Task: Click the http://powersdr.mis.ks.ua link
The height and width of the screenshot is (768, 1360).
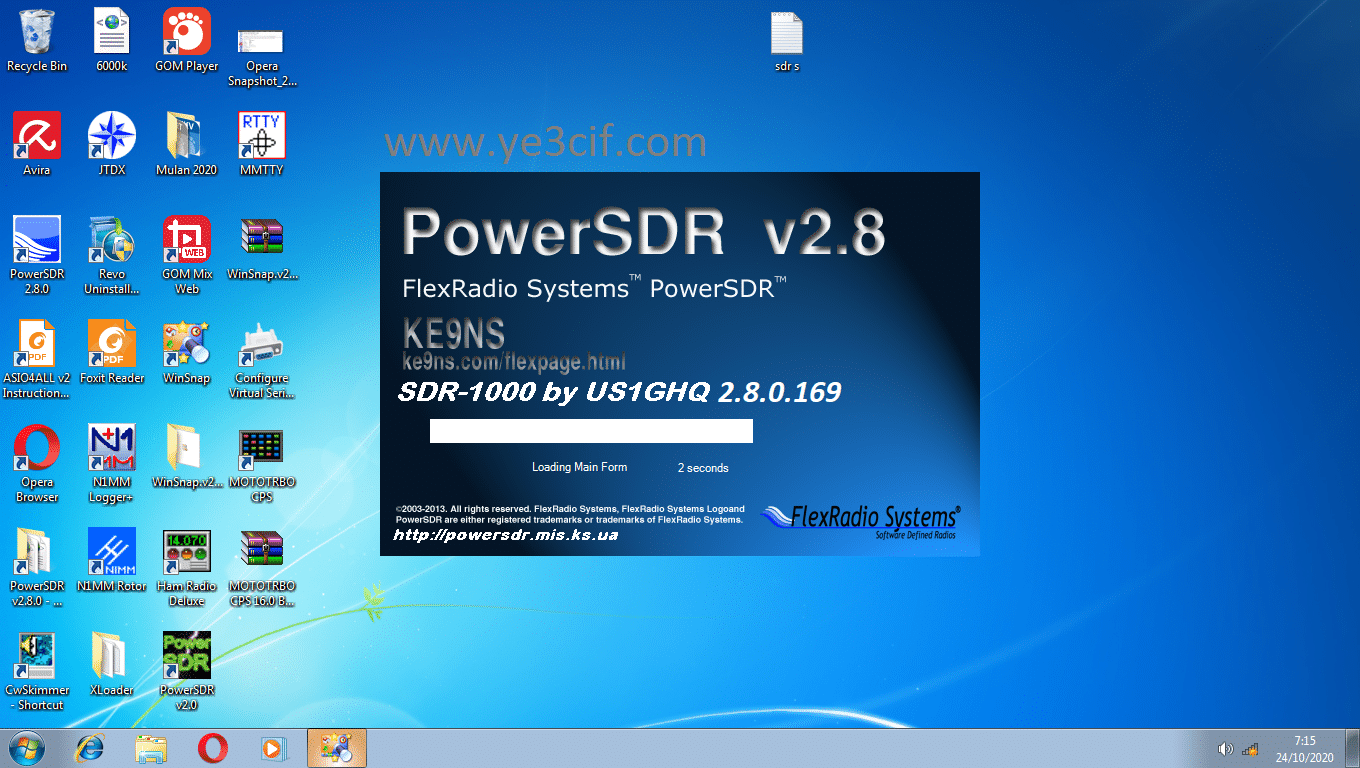Action: [x=506, y=535]
